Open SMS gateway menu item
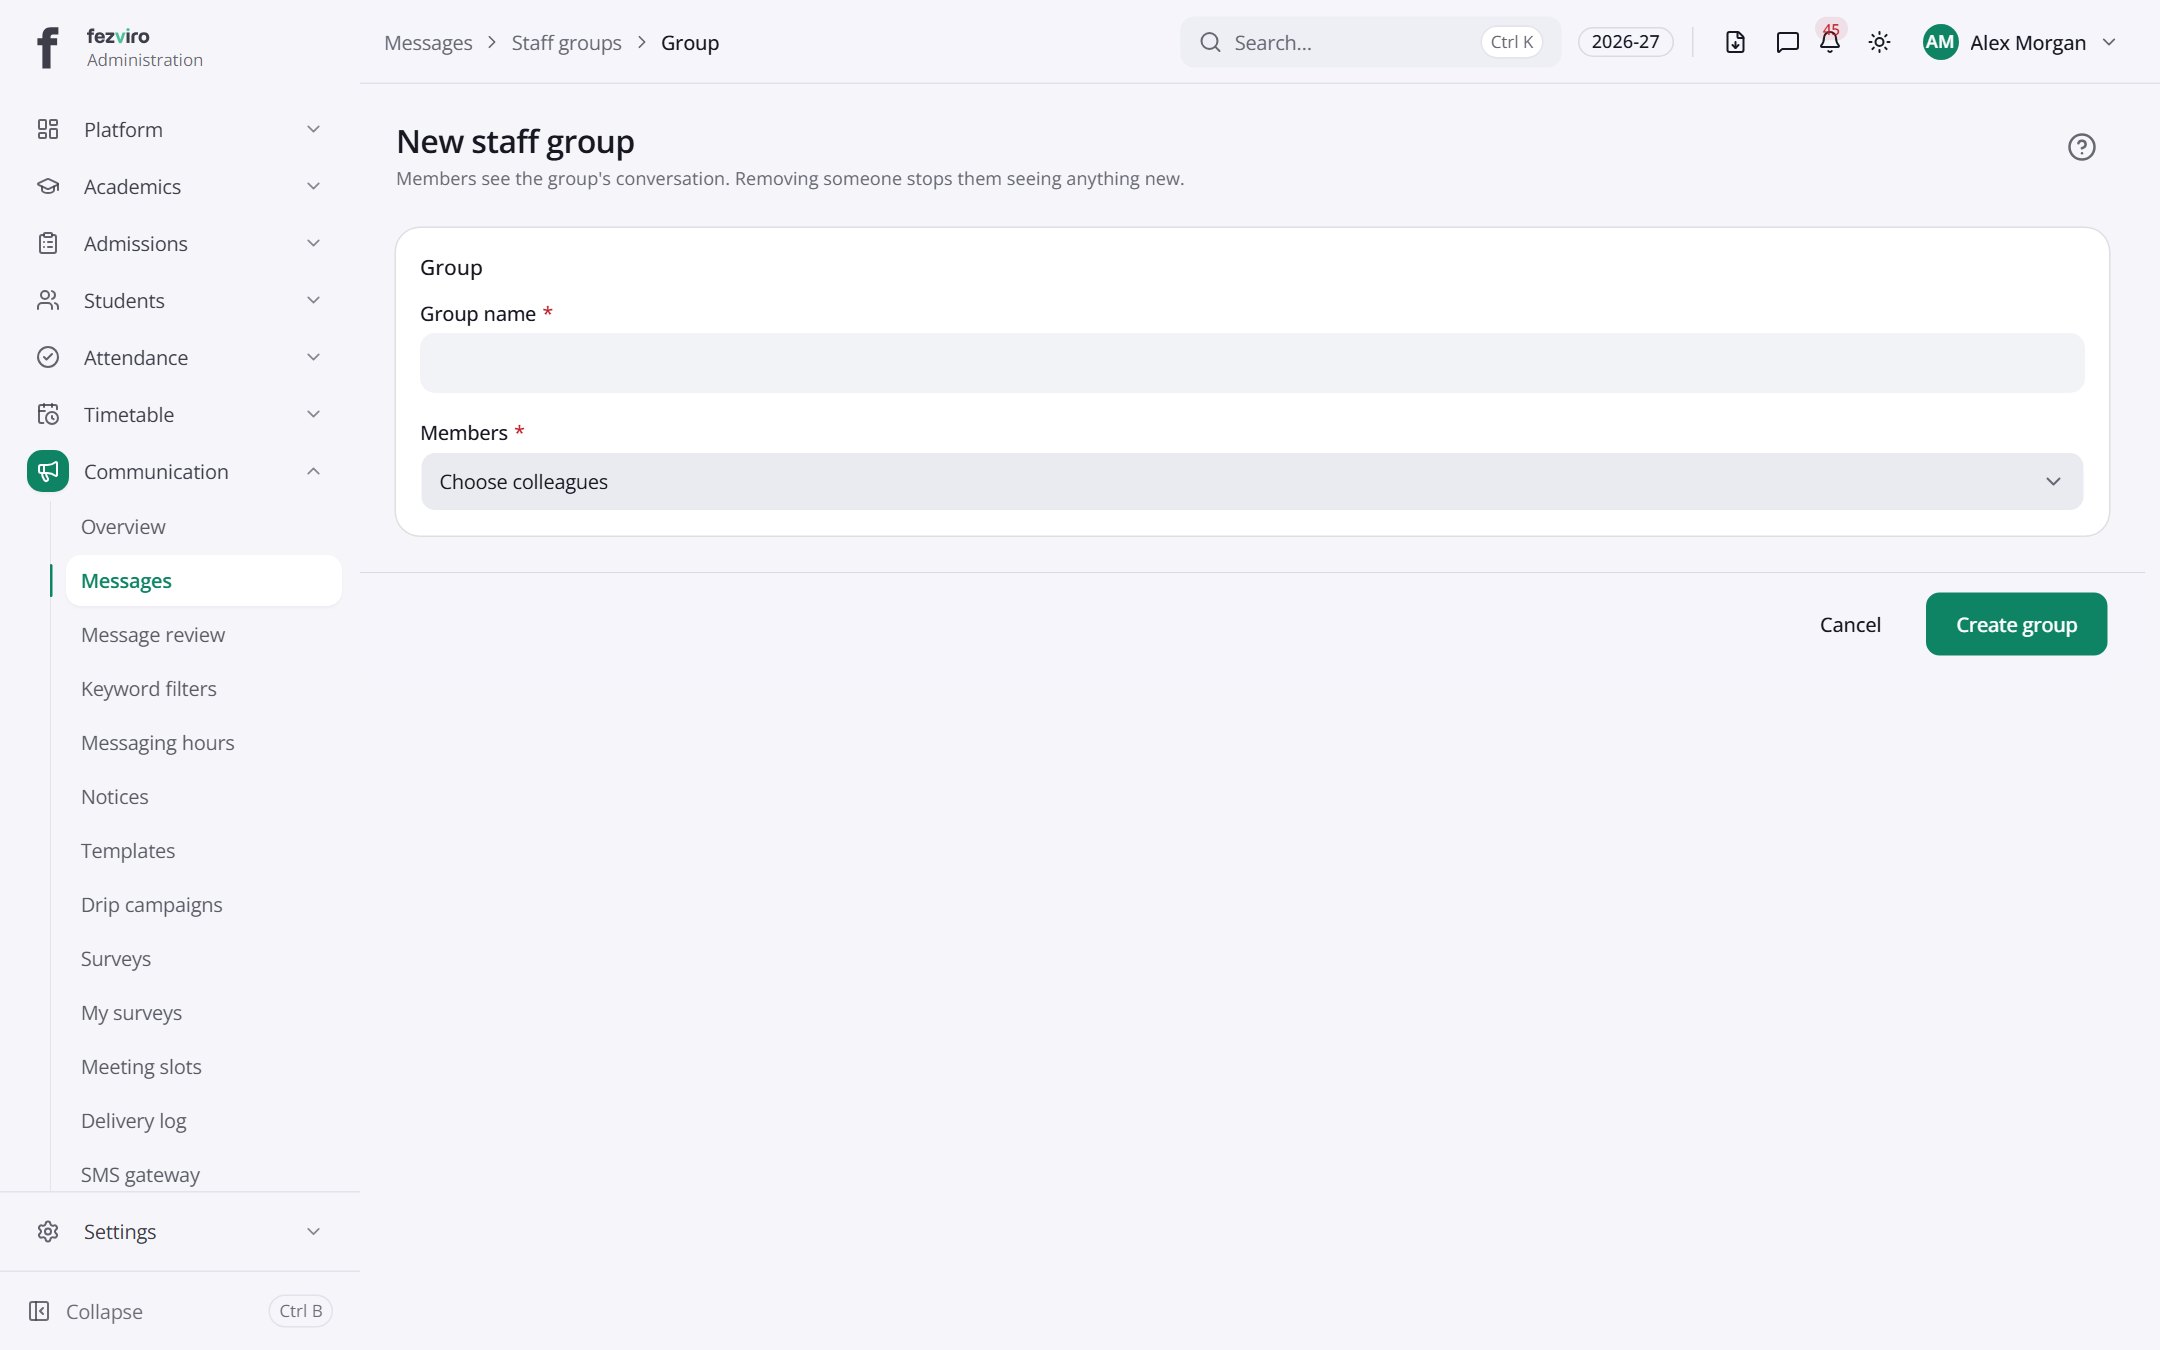This screenshot has width=2160, height=1350. click(x=140, y=1174)
